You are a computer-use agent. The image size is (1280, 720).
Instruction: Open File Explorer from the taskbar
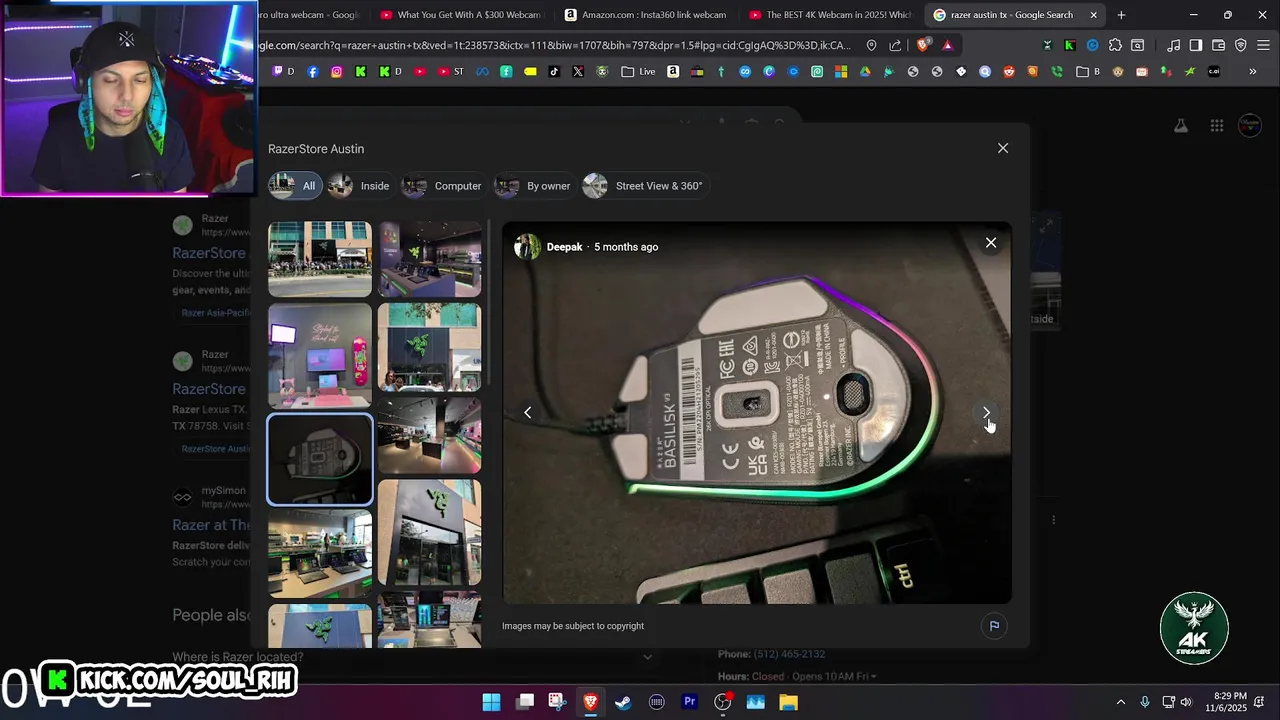[788, 702]
